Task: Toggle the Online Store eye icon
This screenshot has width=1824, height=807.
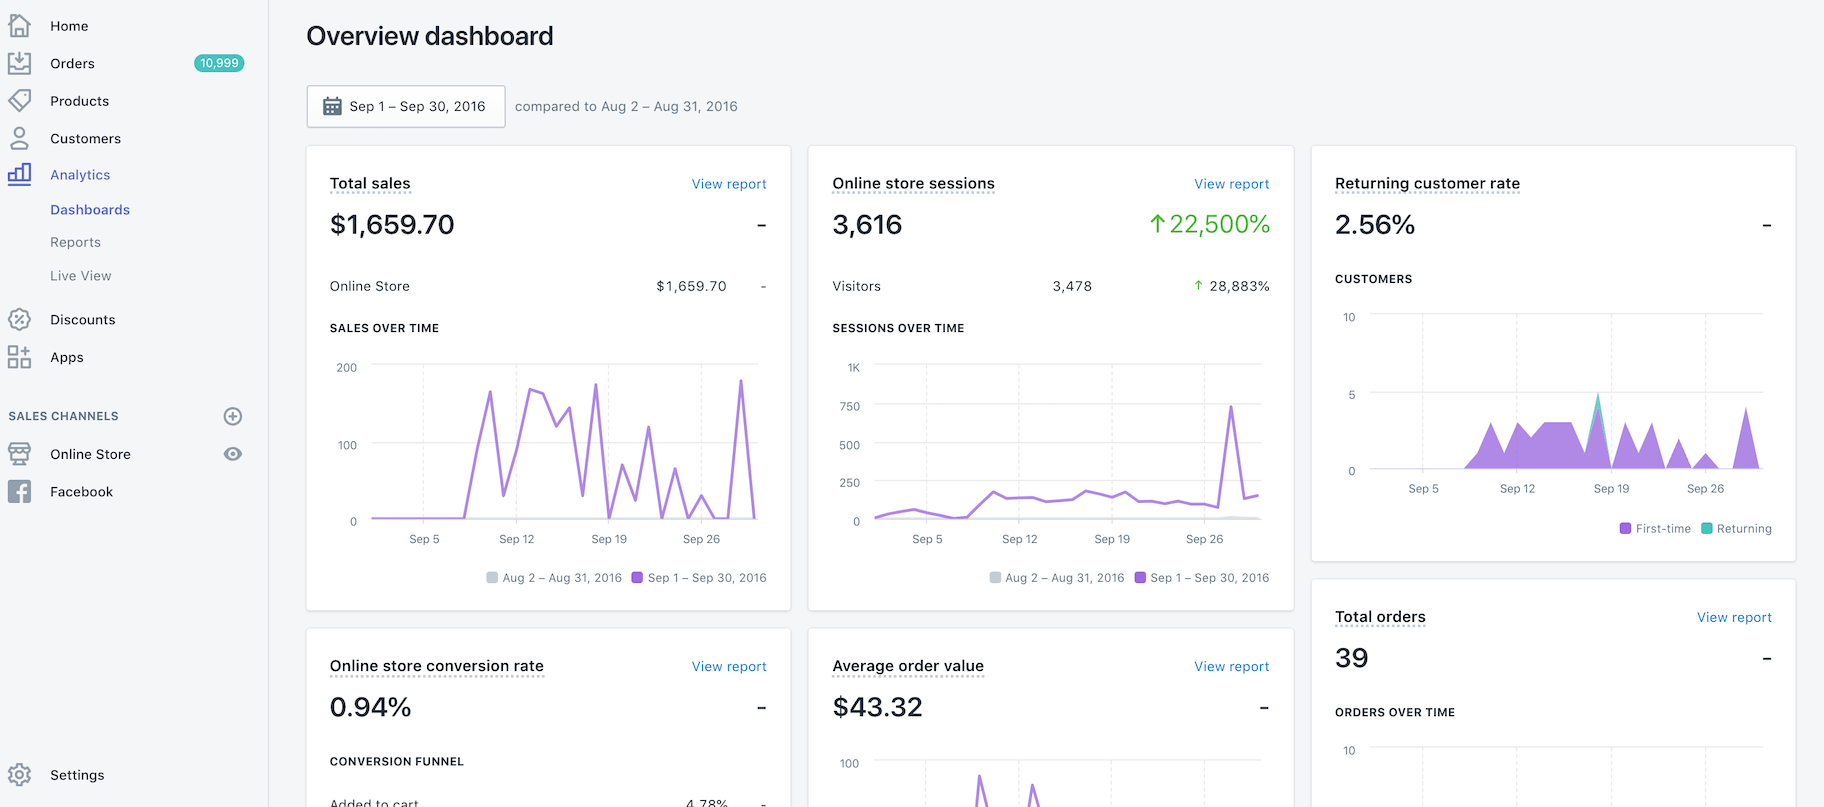Action: 233,454
